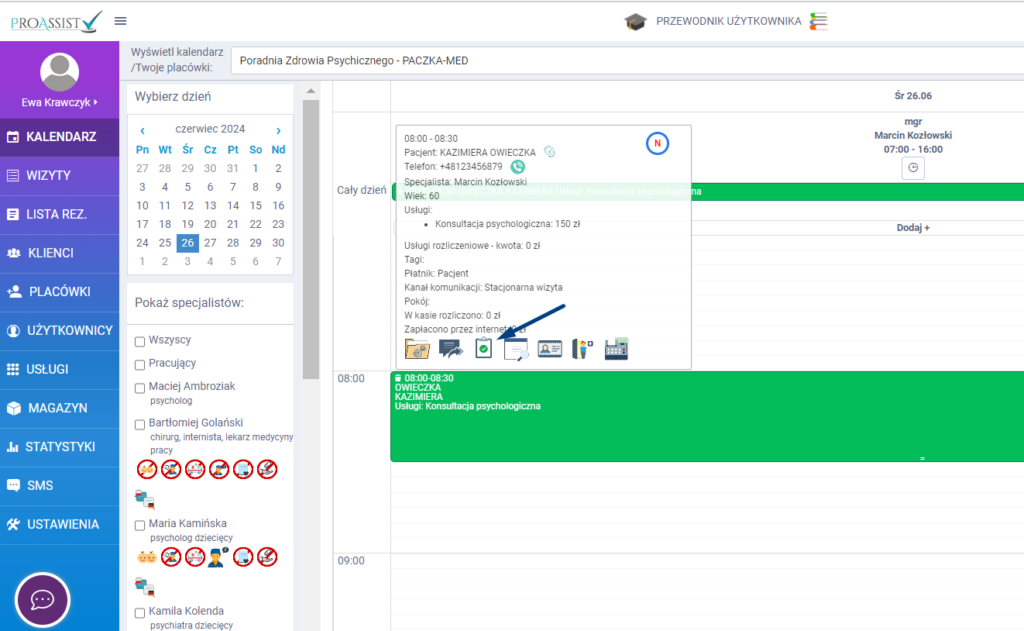Select Maciej Ambroziak checkbox
The height and width of the screenshot is (631, 1024).
pos(140,387)
